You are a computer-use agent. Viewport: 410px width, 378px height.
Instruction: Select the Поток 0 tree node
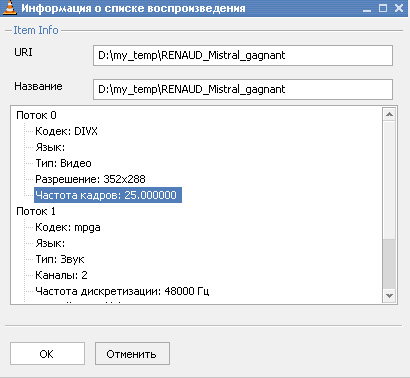pos(36,115)
